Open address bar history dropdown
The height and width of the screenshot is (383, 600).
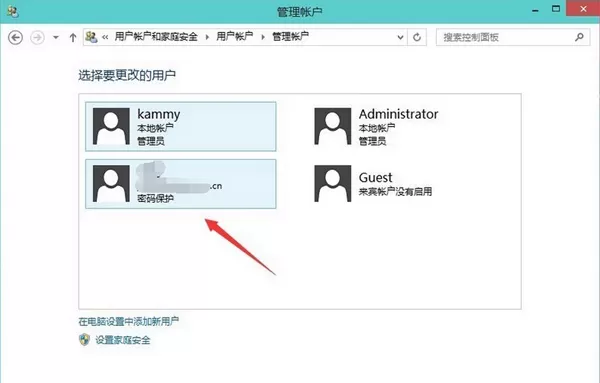pyautogui.click(x=400, y=37)
